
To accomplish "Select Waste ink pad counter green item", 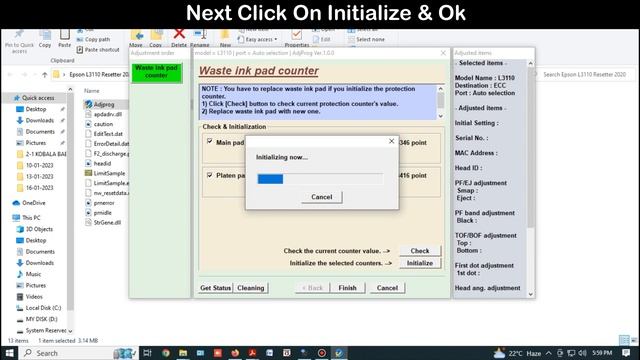I will pyautogui.click(x=157, y=73).
